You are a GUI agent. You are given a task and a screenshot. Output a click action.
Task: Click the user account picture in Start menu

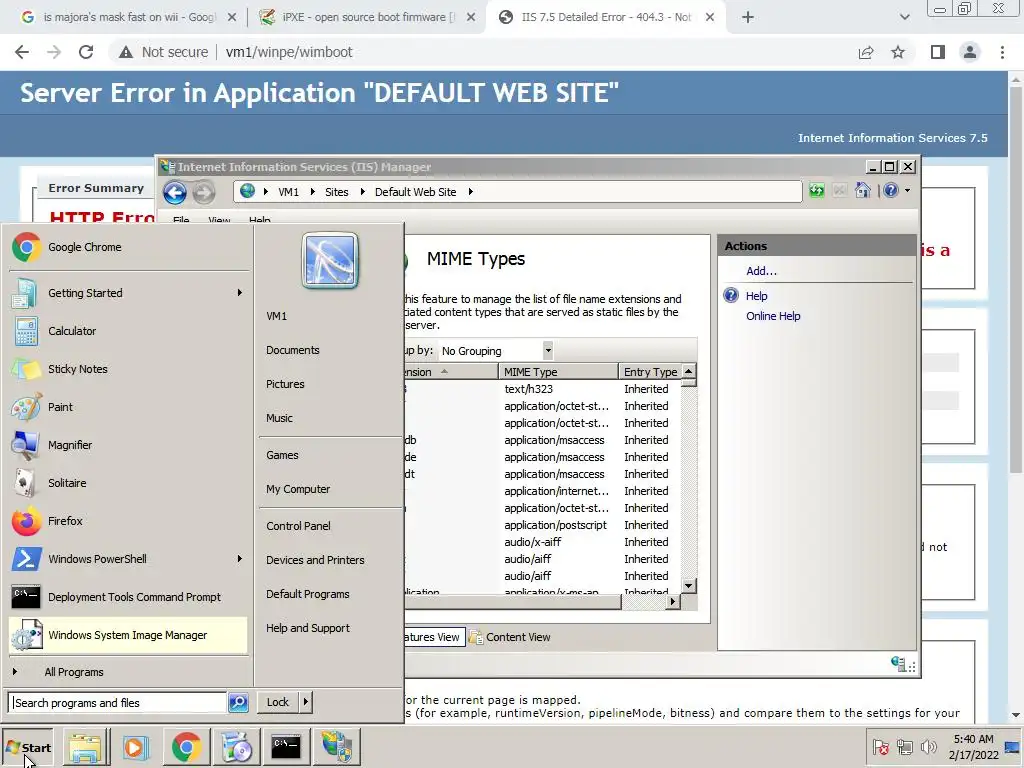pyautogui.click(x=330, y=261)
